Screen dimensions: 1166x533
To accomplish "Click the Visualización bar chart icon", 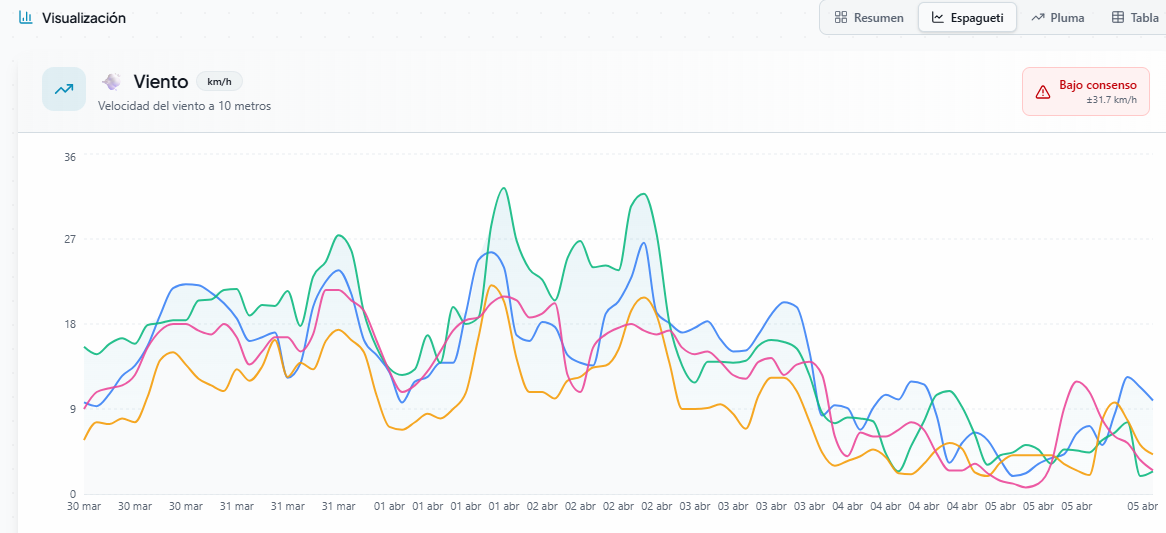I will pyautogui.click(x=26, y=18).
